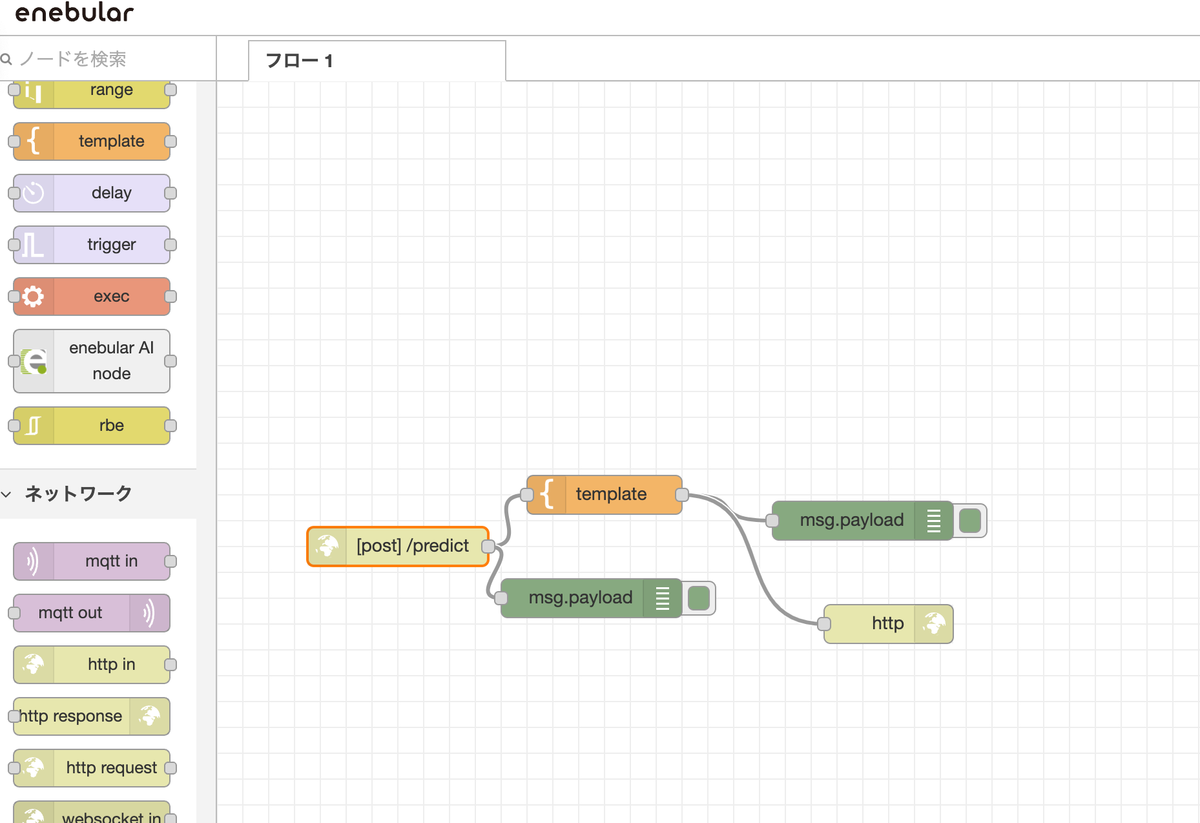Click the [post] /predict node output port
Screen dimensions: 1200x823
(488, 547)
